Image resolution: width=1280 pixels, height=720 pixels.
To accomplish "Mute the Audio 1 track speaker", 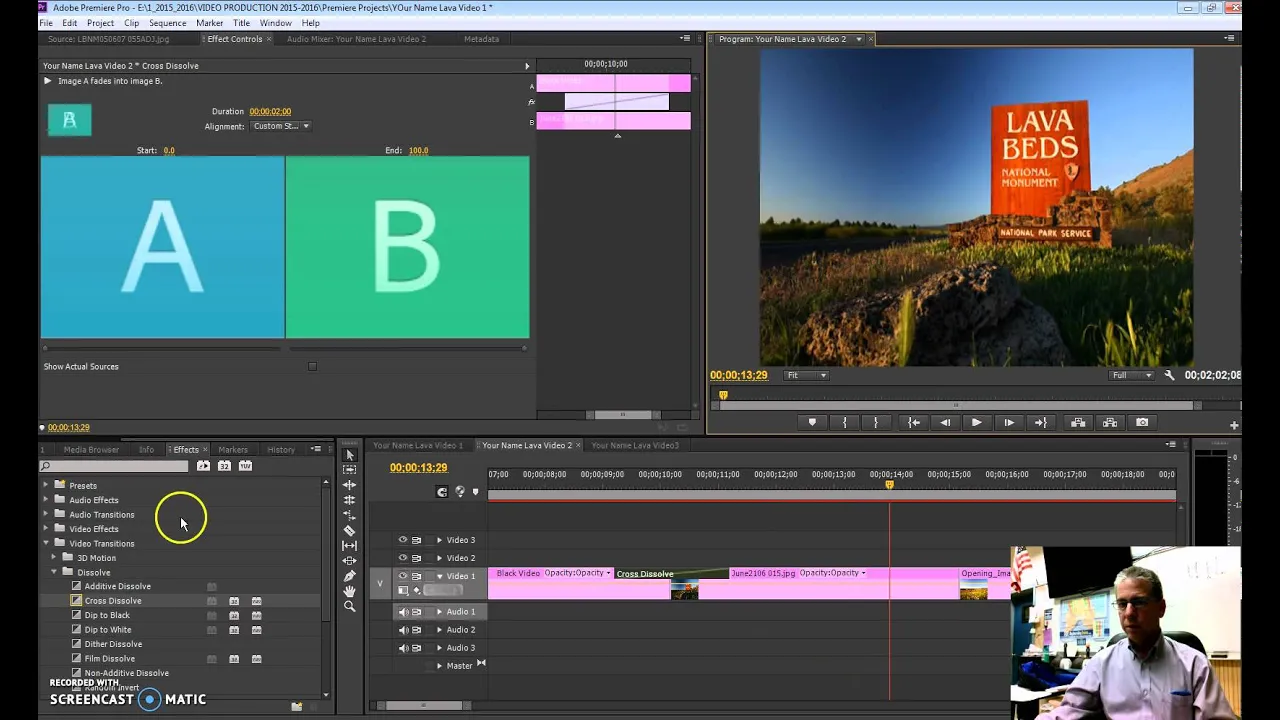I will pos(403,612).
